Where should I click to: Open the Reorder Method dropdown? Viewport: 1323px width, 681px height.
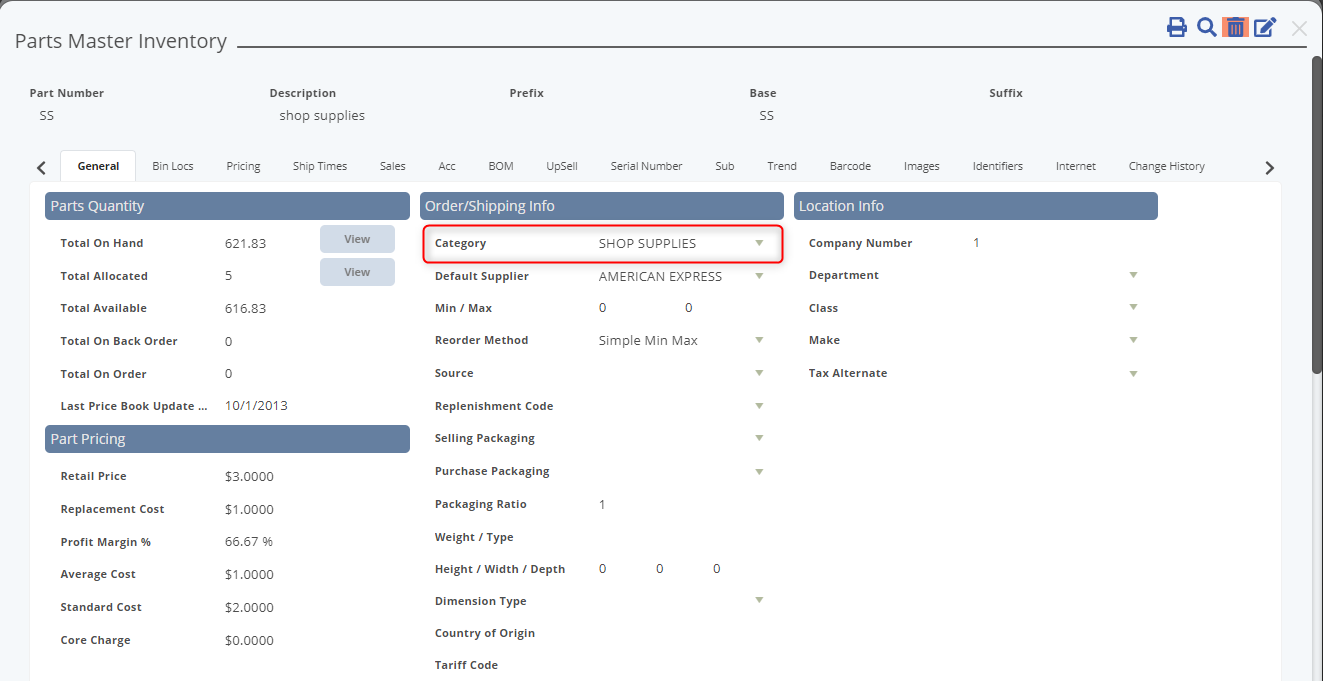pyautogui.click(x=759, y=340)
